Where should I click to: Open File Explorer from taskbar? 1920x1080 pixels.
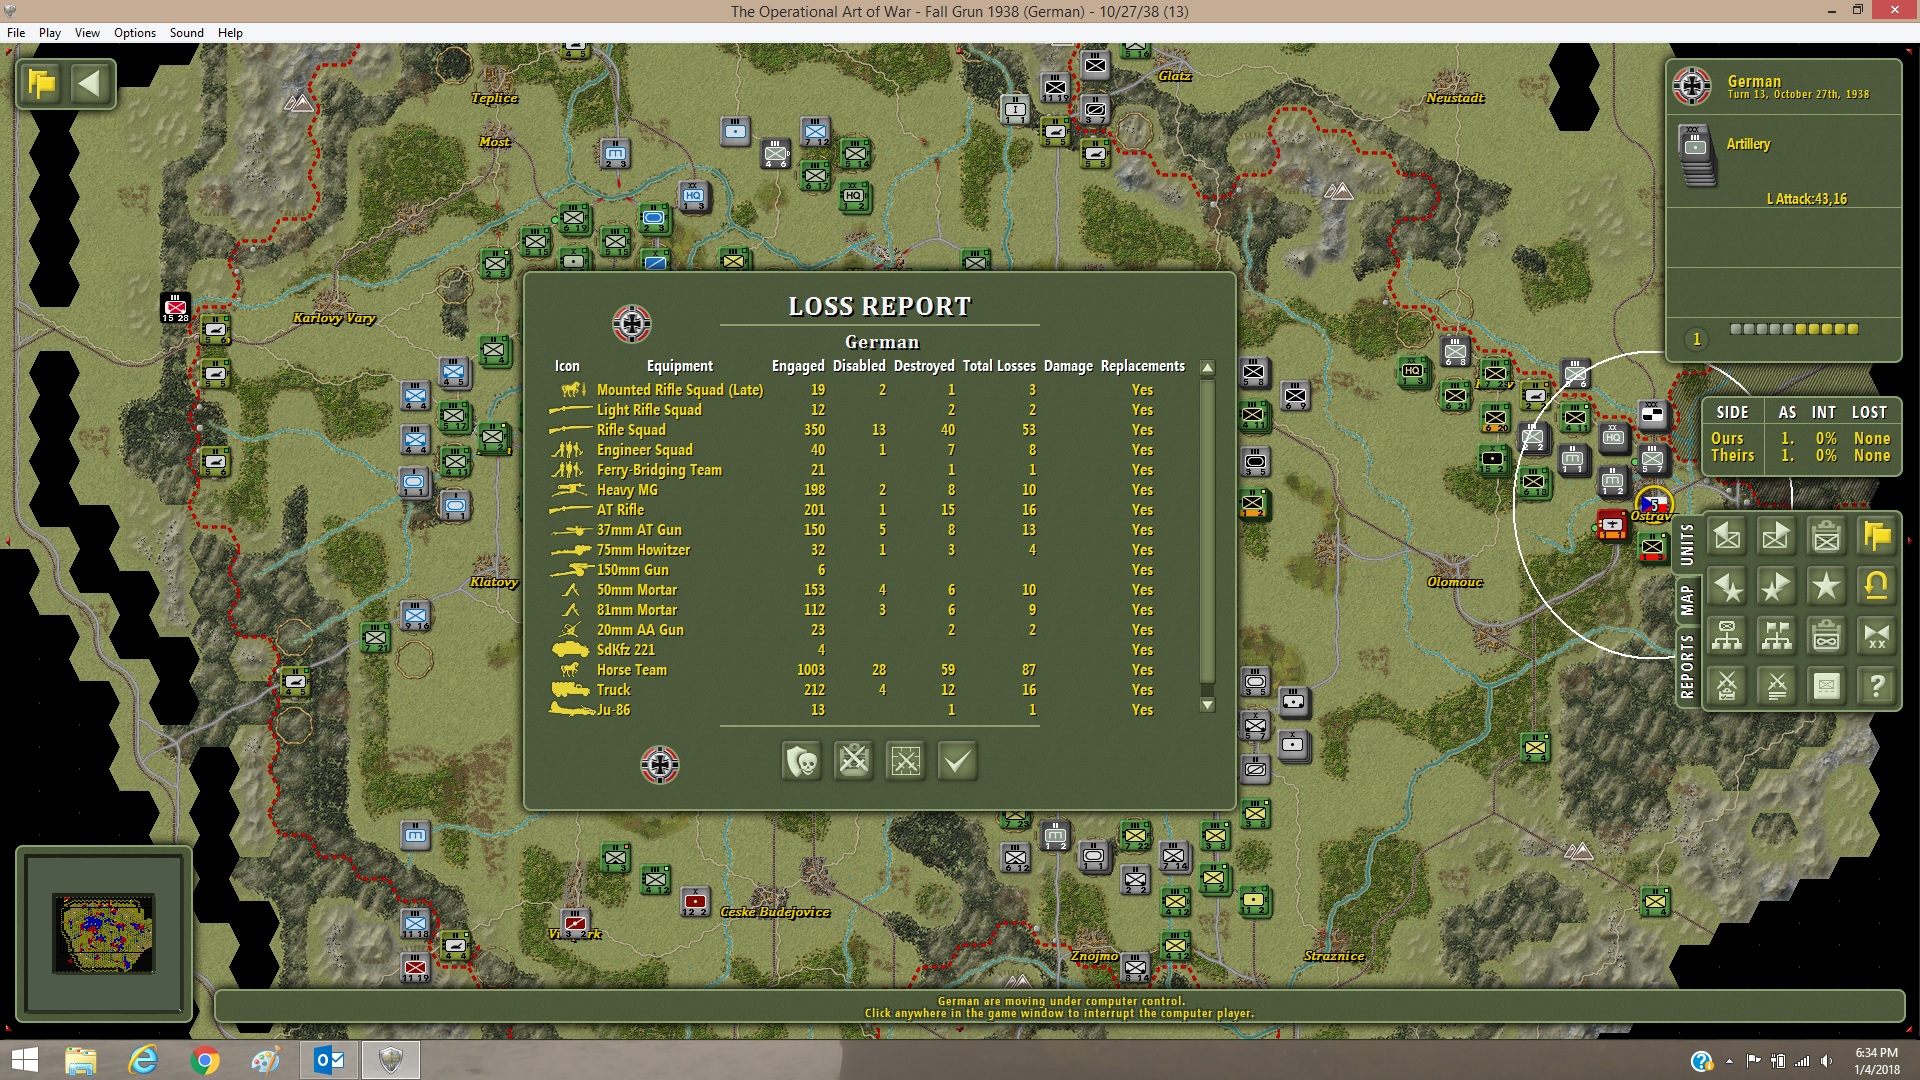click(x=81, y=1060)
